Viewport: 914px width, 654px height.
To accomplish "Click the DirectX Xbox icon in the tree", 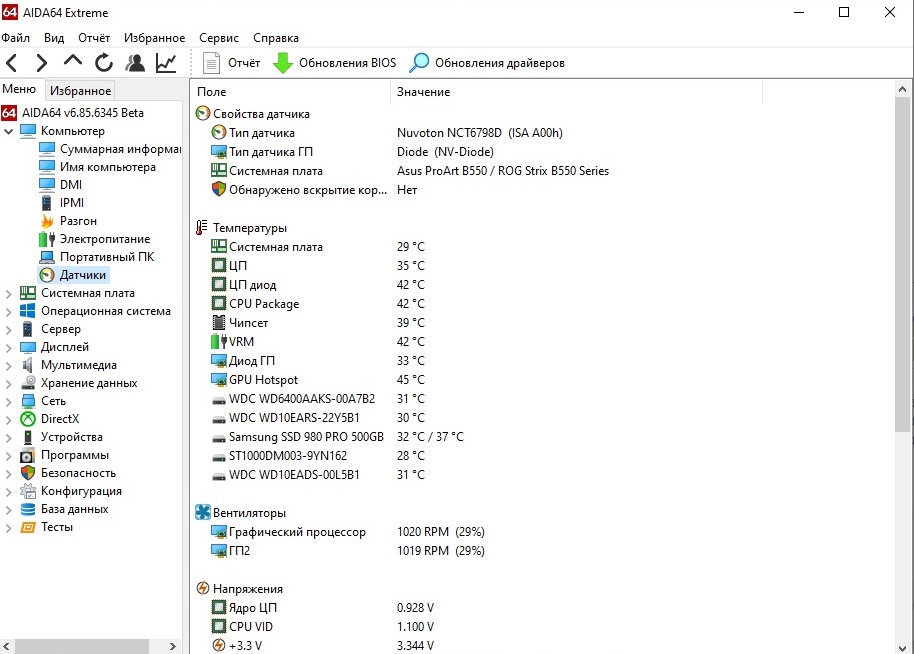I will tap(27, 419).
